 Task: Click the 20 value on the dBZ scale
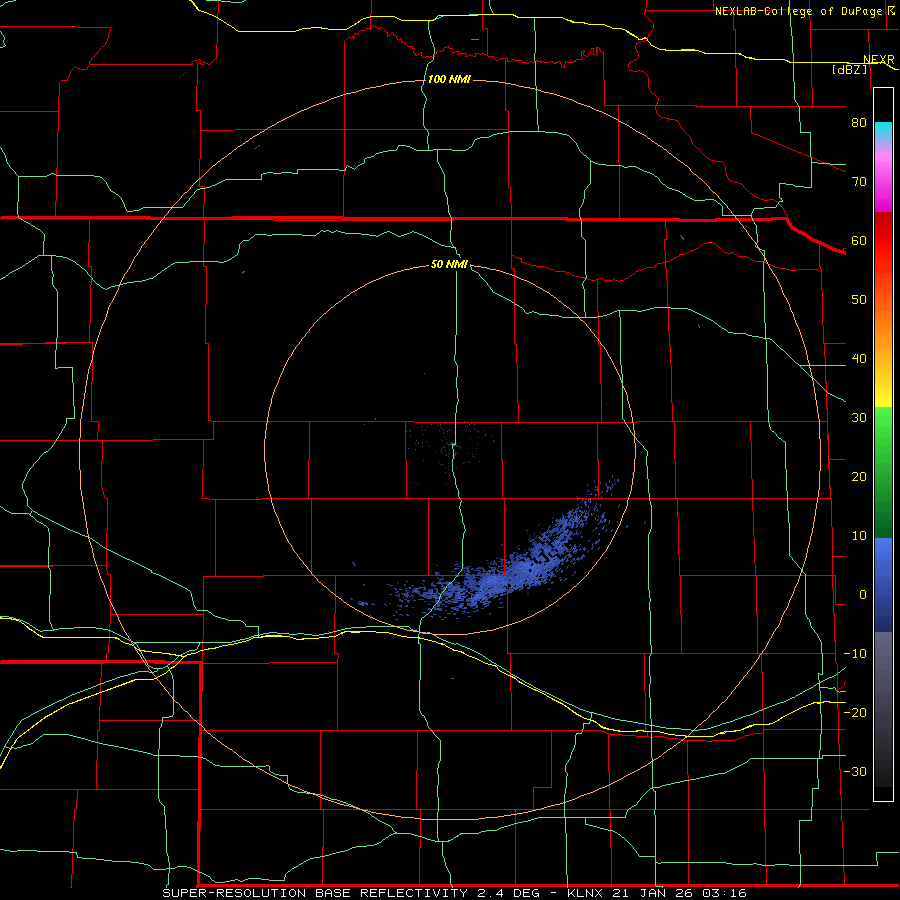859,476
